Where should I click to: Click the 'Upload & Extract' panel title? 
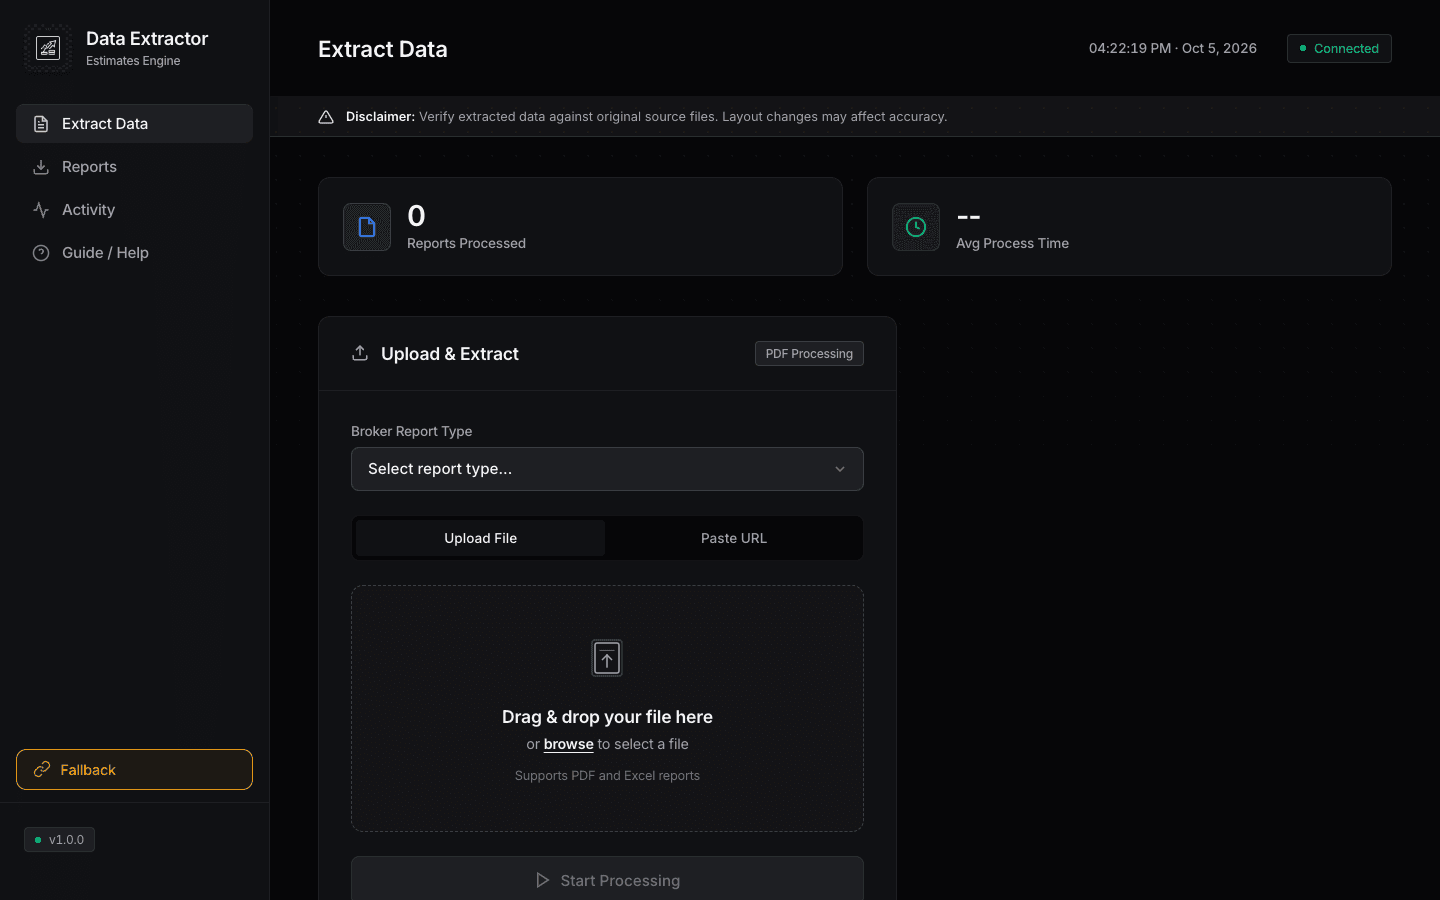point(450,354)
